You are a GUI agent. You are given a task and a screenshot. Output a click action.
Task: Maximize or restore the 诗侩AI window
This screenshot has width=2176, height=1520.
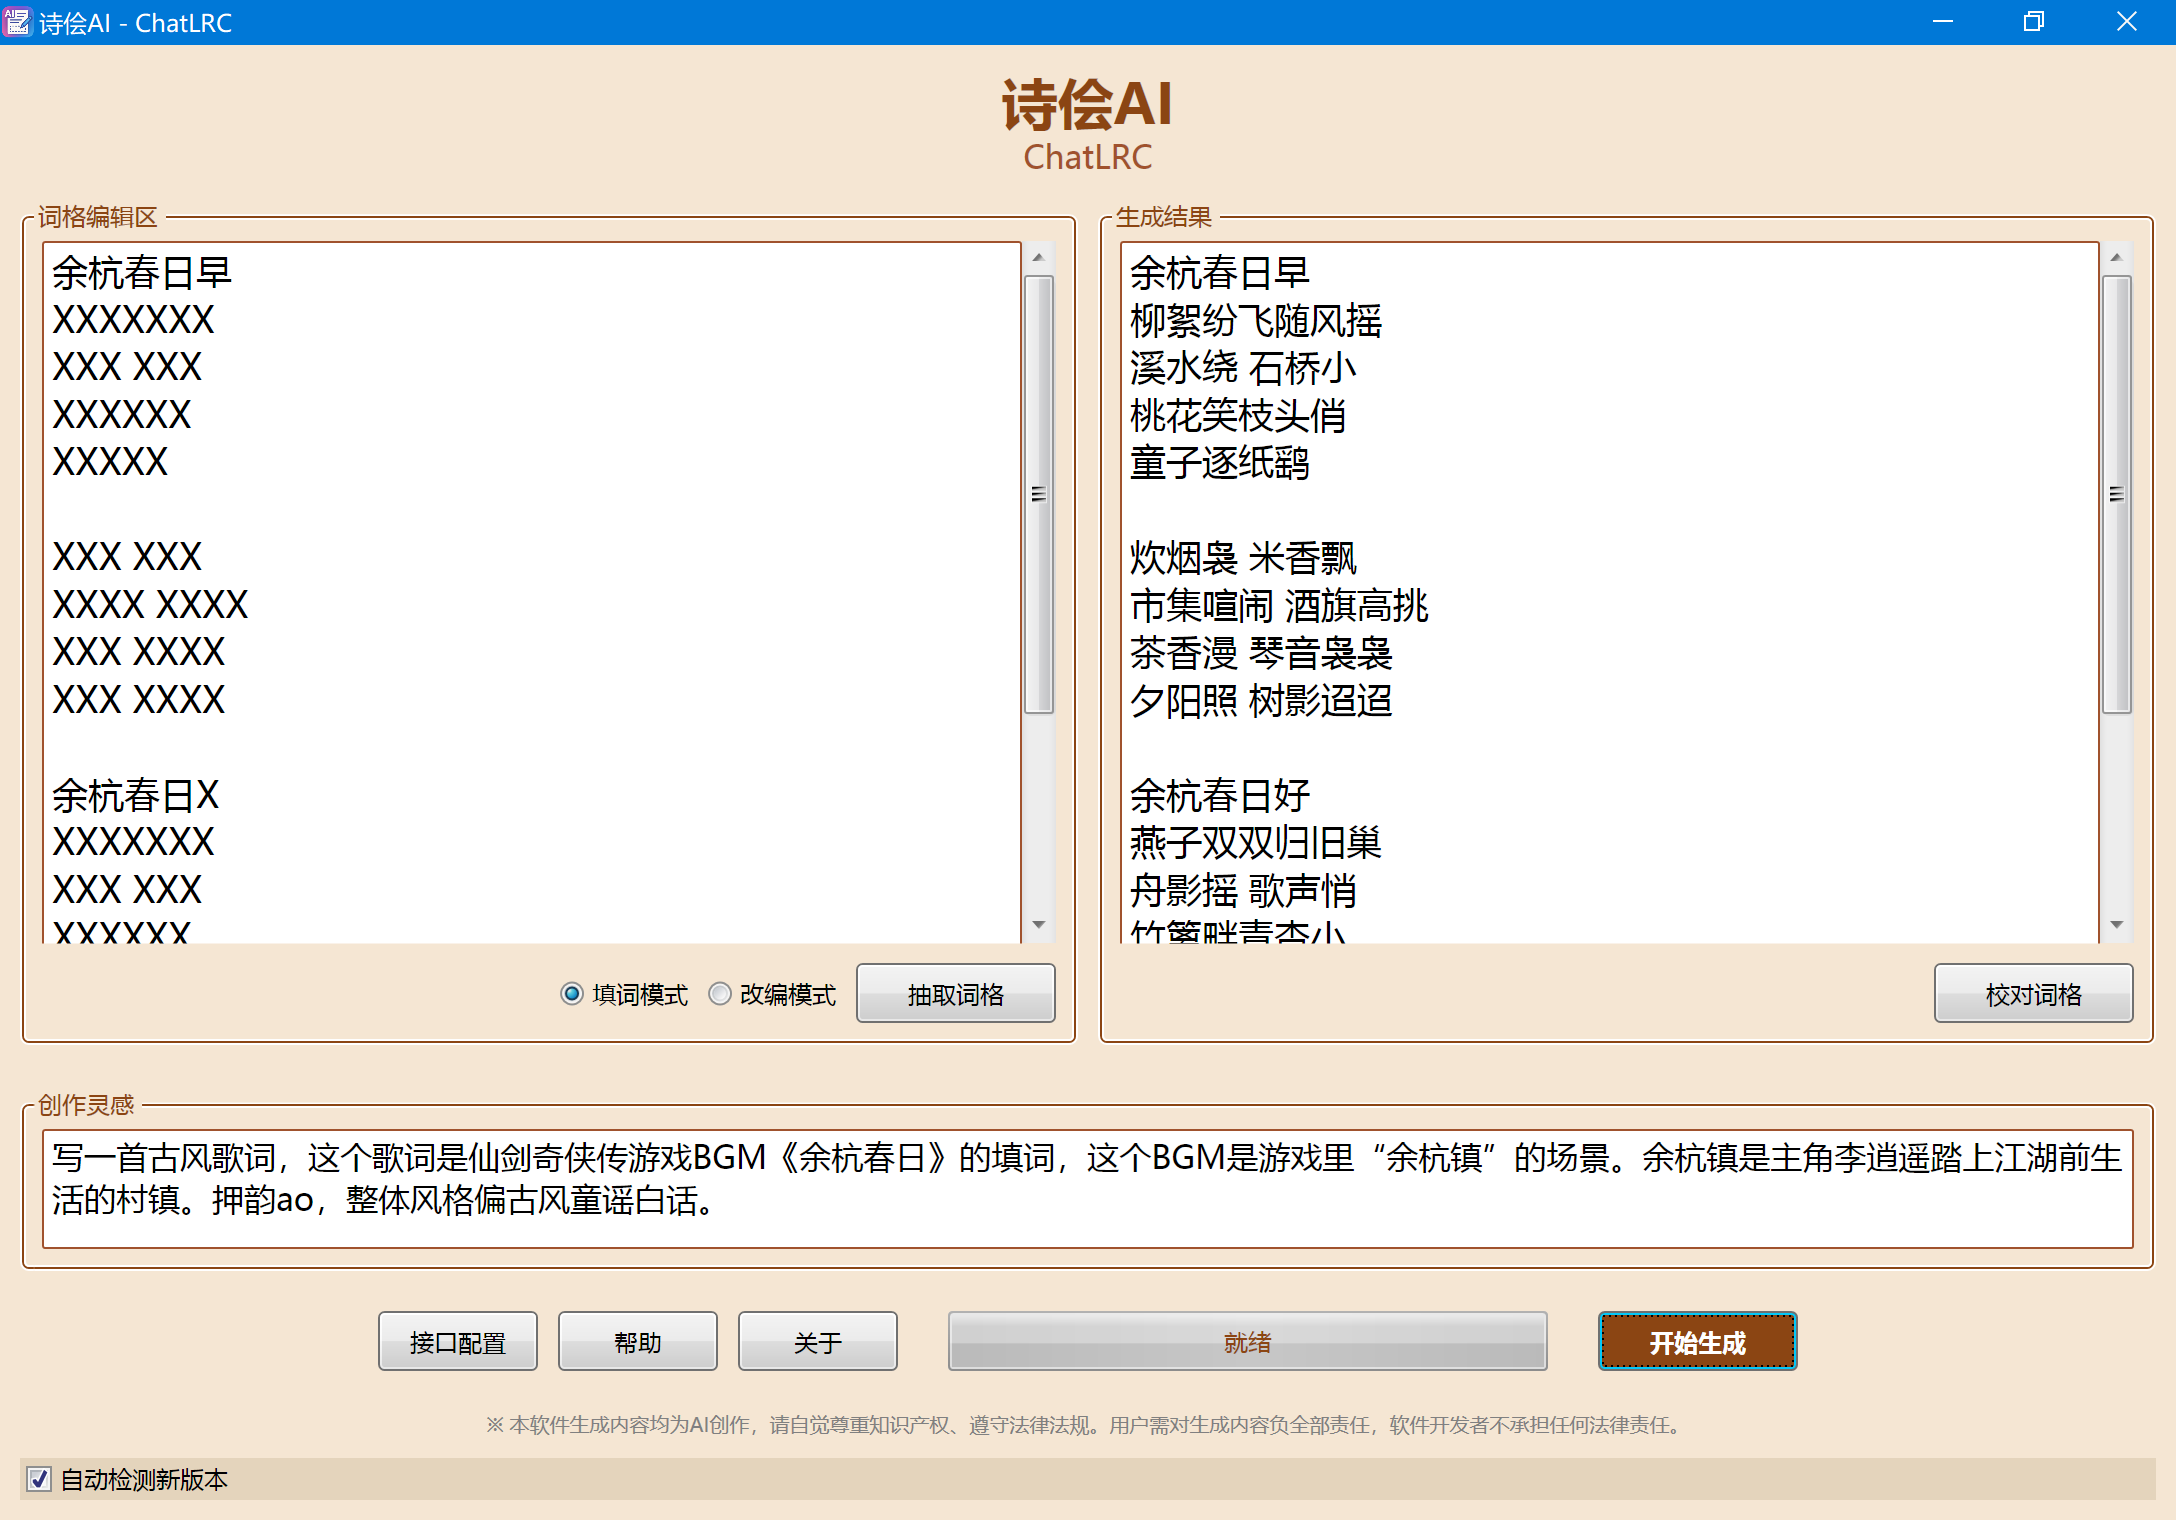pyautogui.click(x=2033, y=21)
